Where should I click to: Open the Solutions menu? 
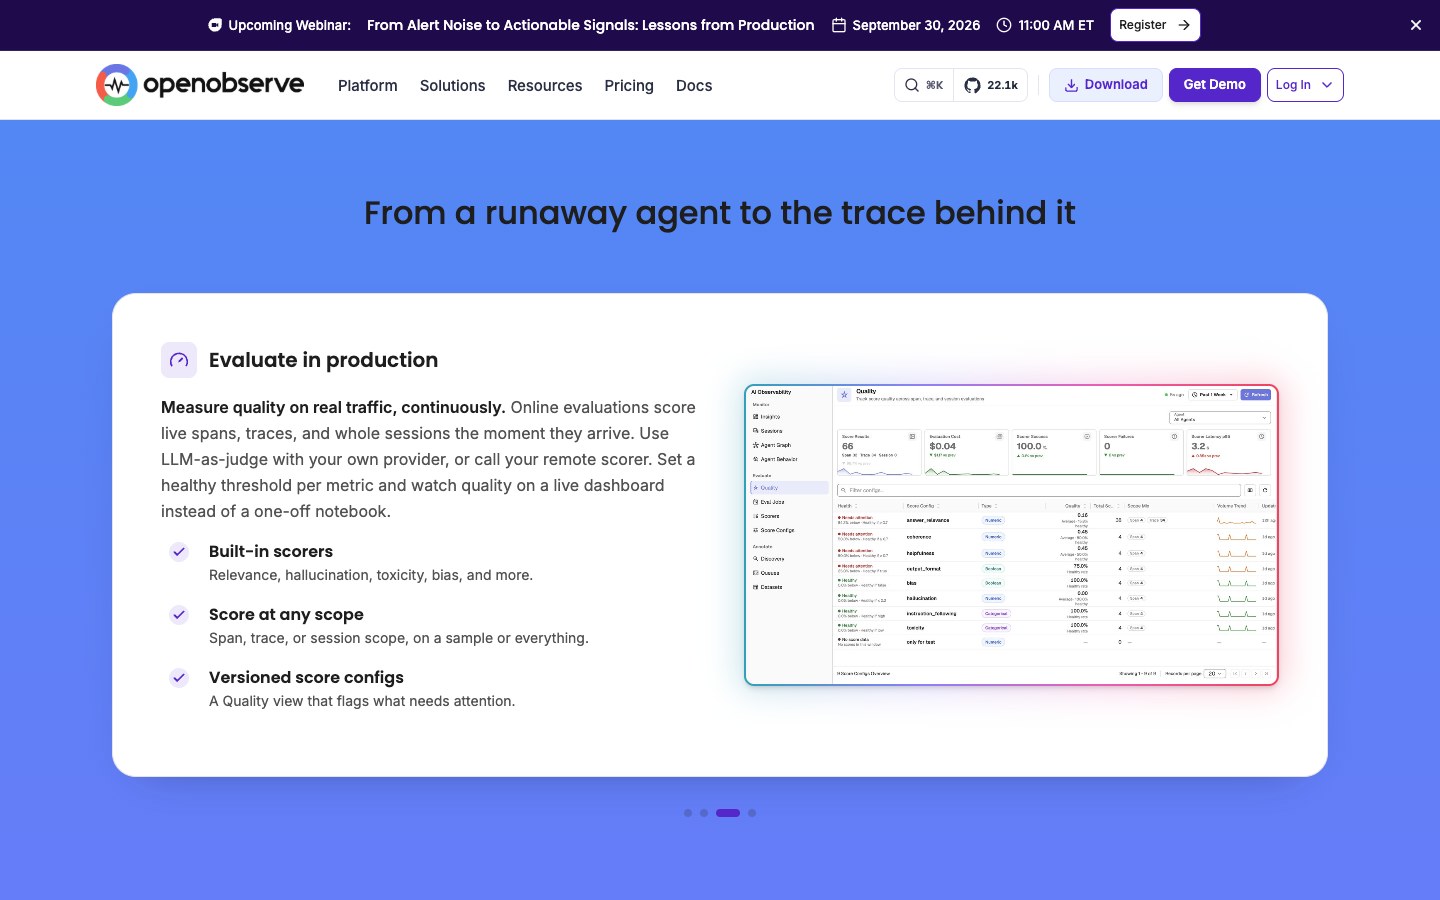click(452, 86)
